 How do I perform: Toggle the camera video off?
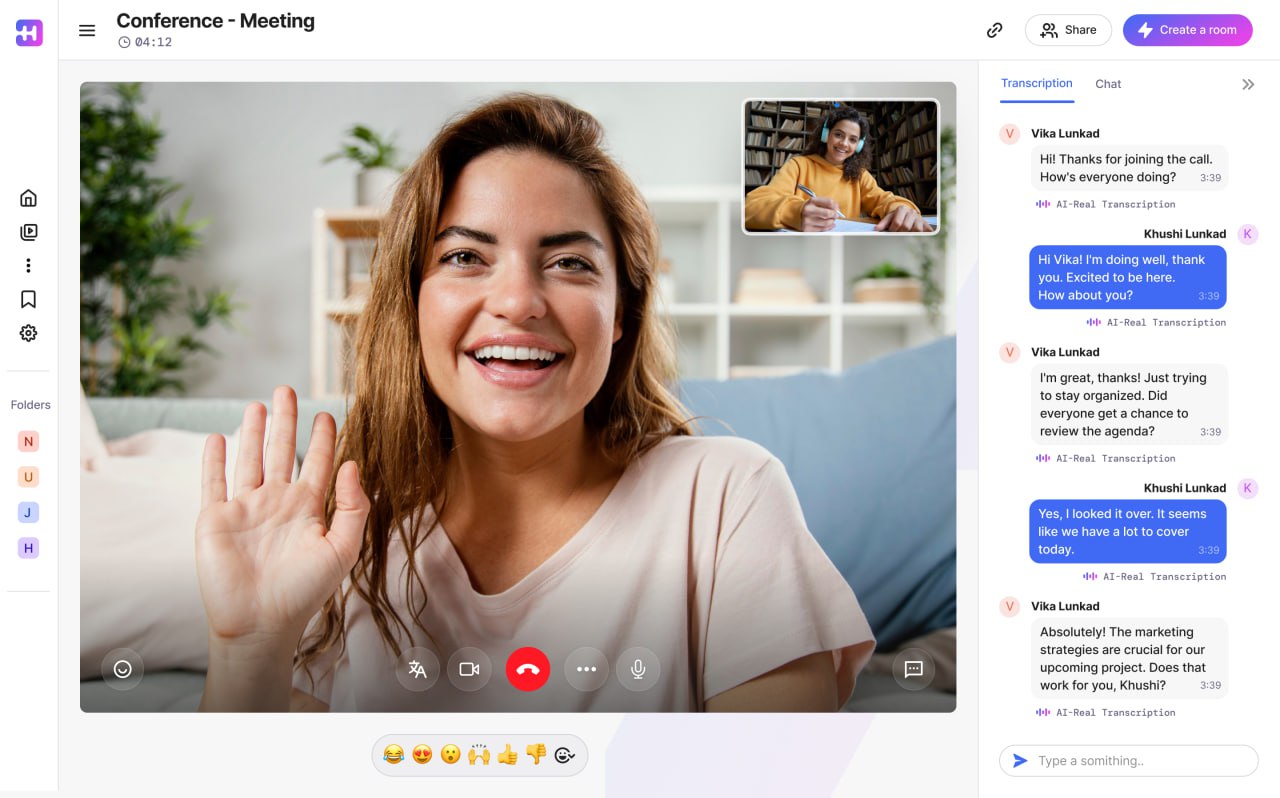point(469,669)
